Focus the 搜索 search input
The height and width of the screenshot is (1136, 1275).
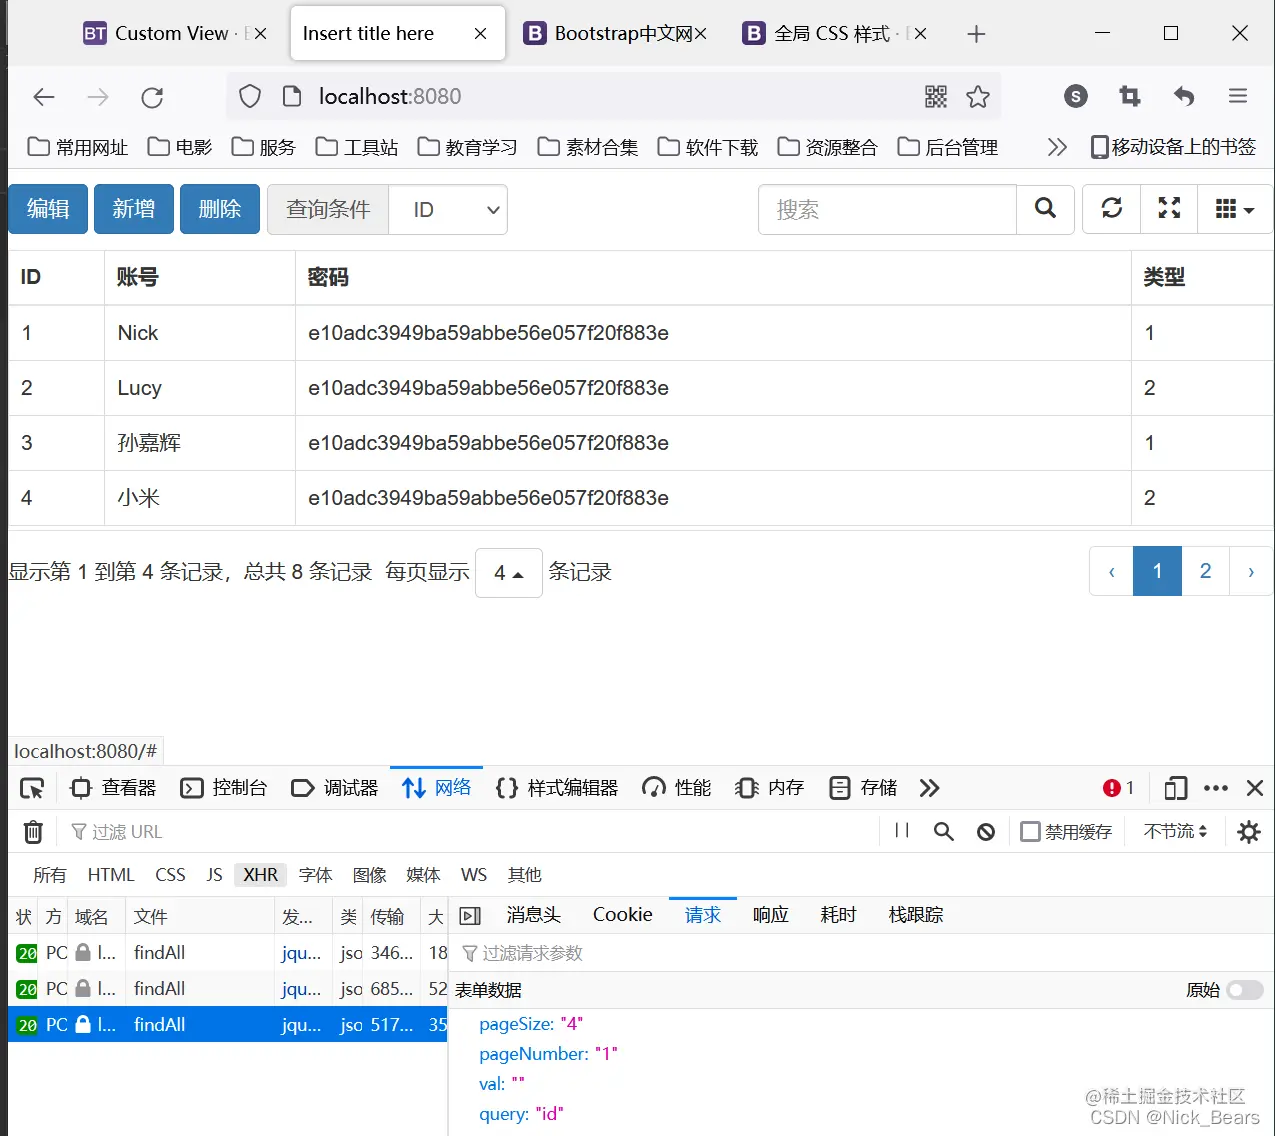887,209
